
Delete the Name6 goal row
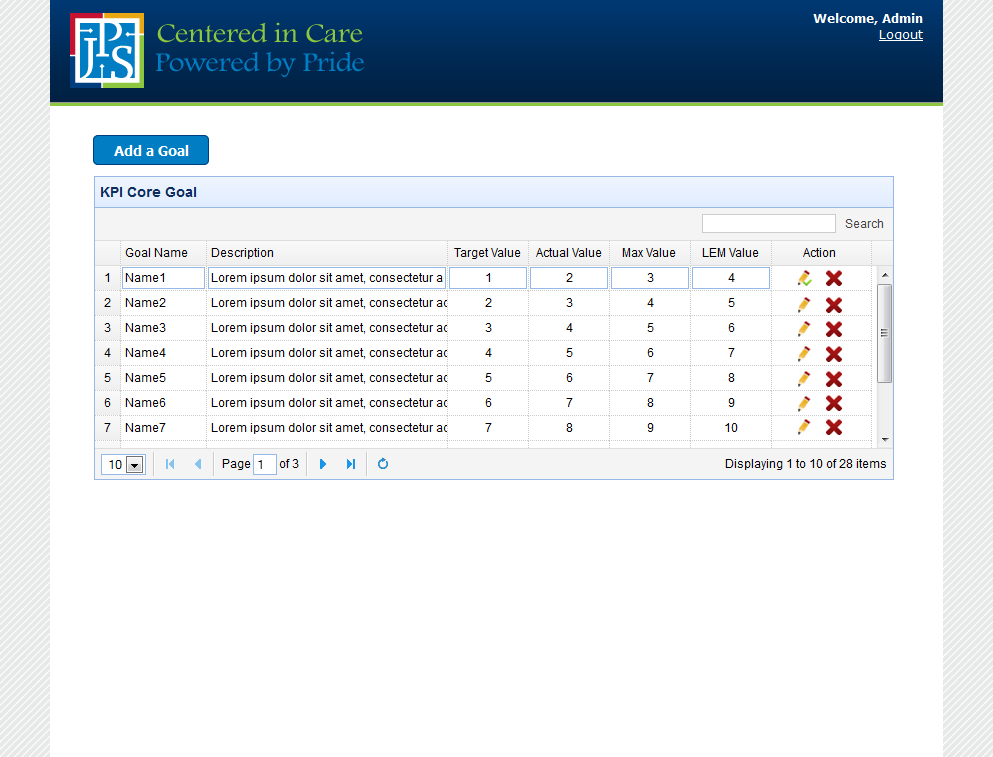click(834, 404)
